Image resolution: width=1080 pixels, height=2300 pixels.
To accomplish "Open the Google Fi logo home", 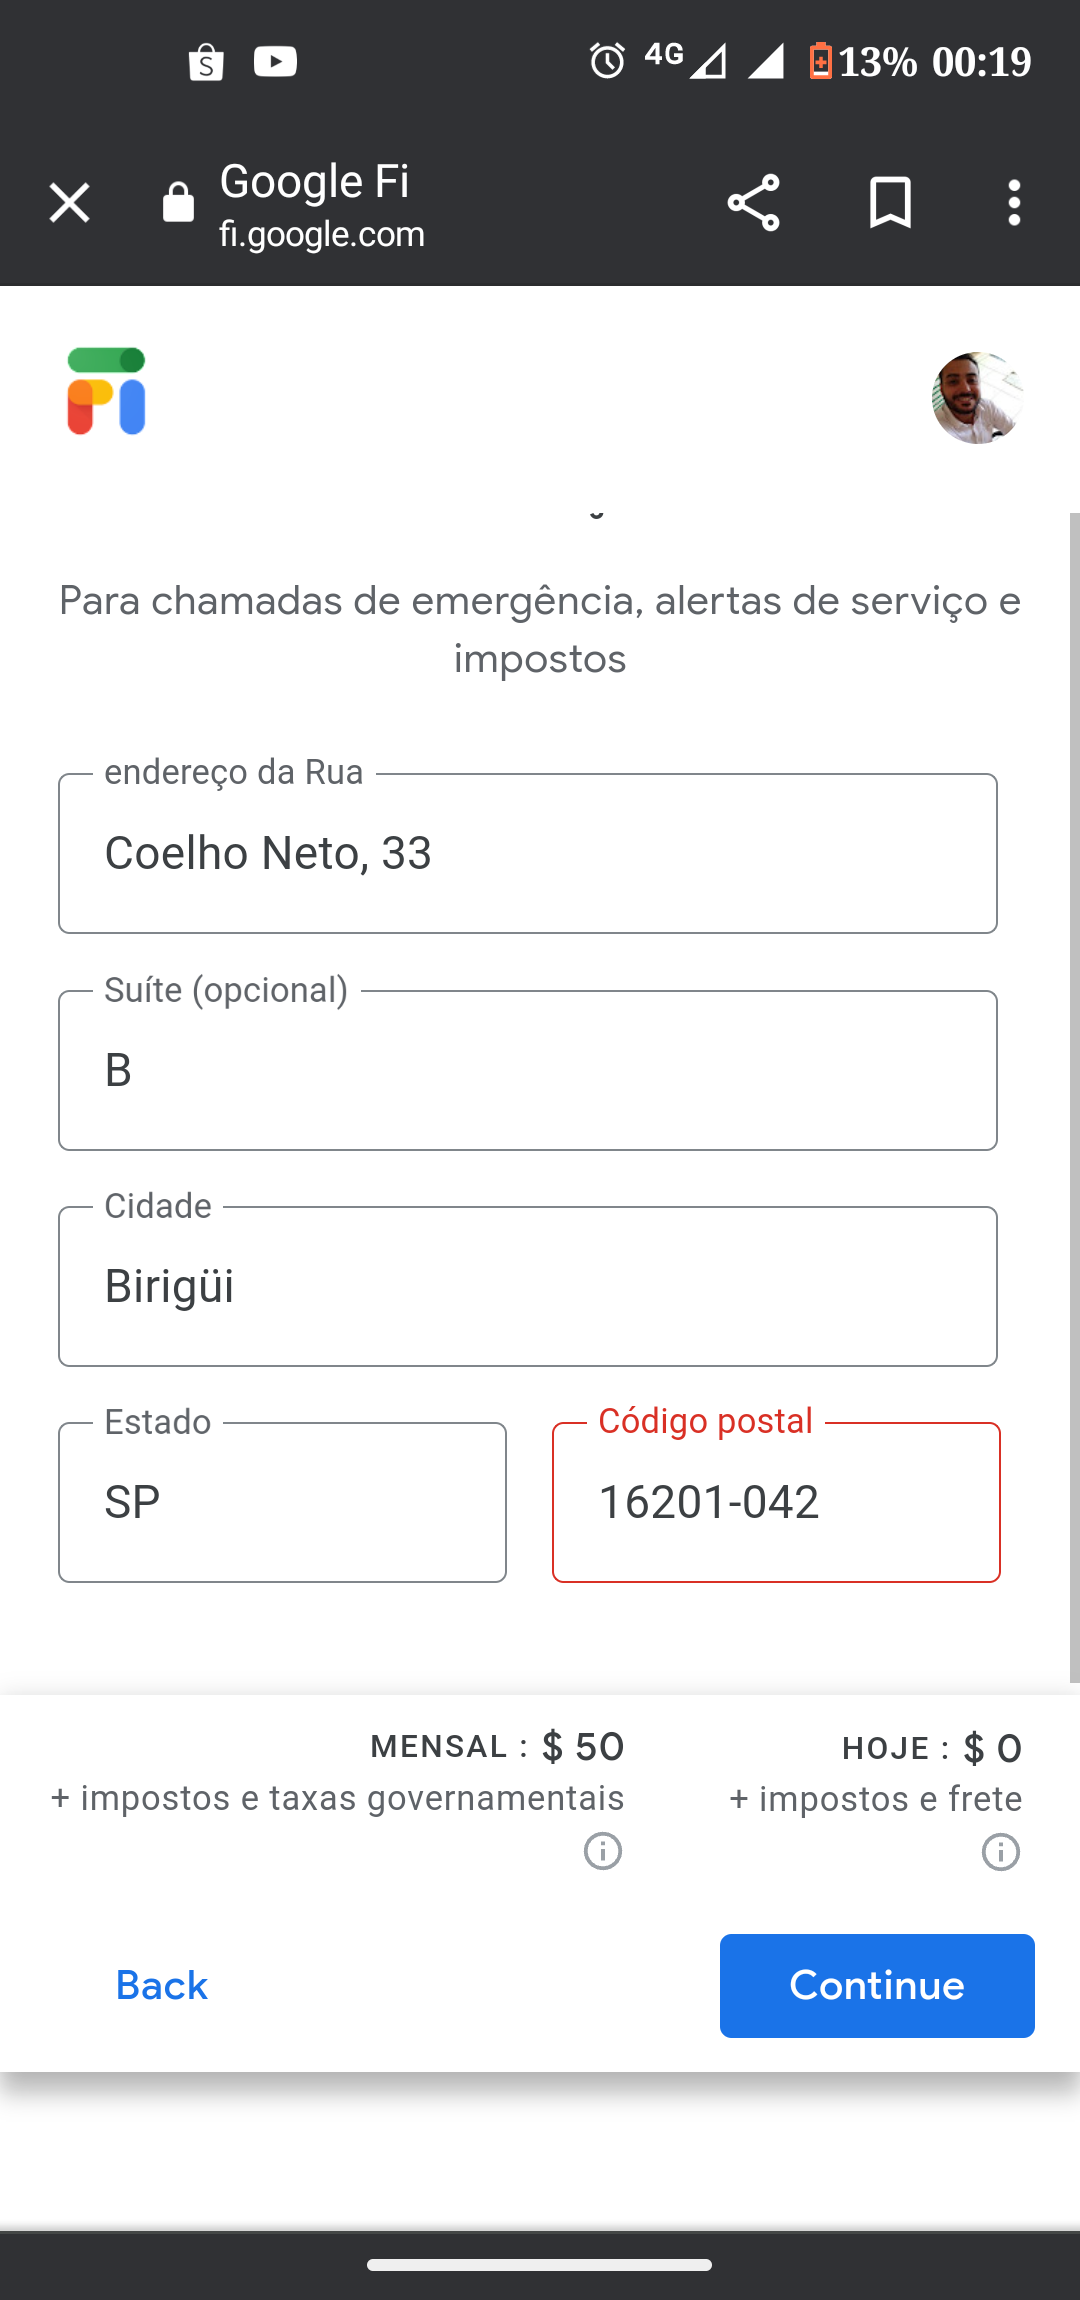I will (x=107, y=392).
